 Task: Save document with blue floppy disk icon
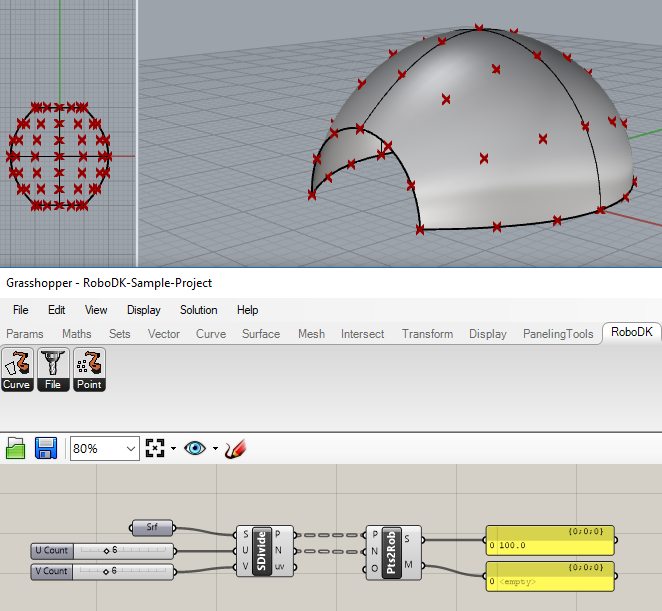point(46,448)
